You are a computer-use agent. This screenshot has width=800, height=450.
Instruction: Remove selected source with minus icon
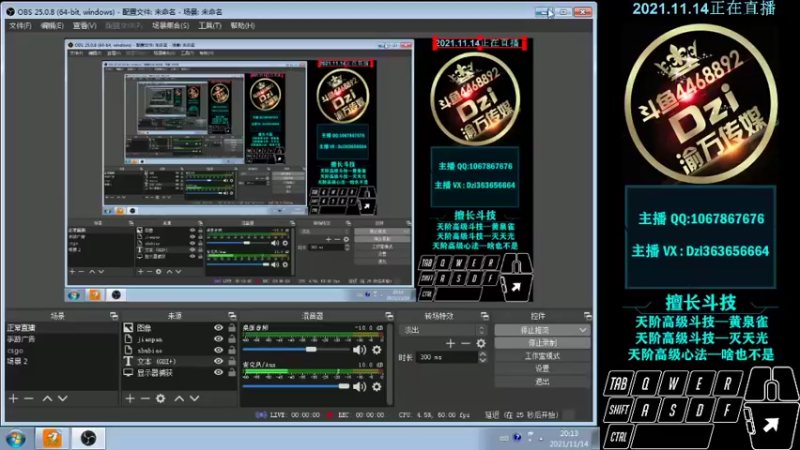[145, 398]
